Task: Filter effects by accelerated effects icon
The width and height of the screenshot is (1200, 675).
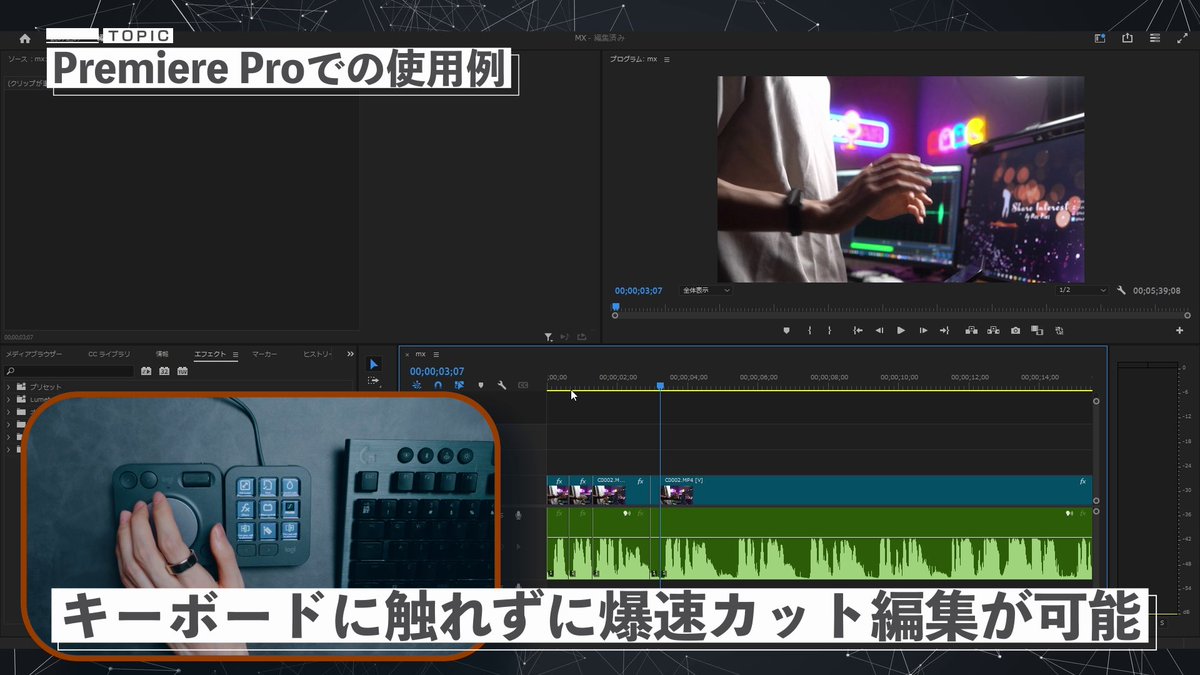Action: tap(146, 371)
